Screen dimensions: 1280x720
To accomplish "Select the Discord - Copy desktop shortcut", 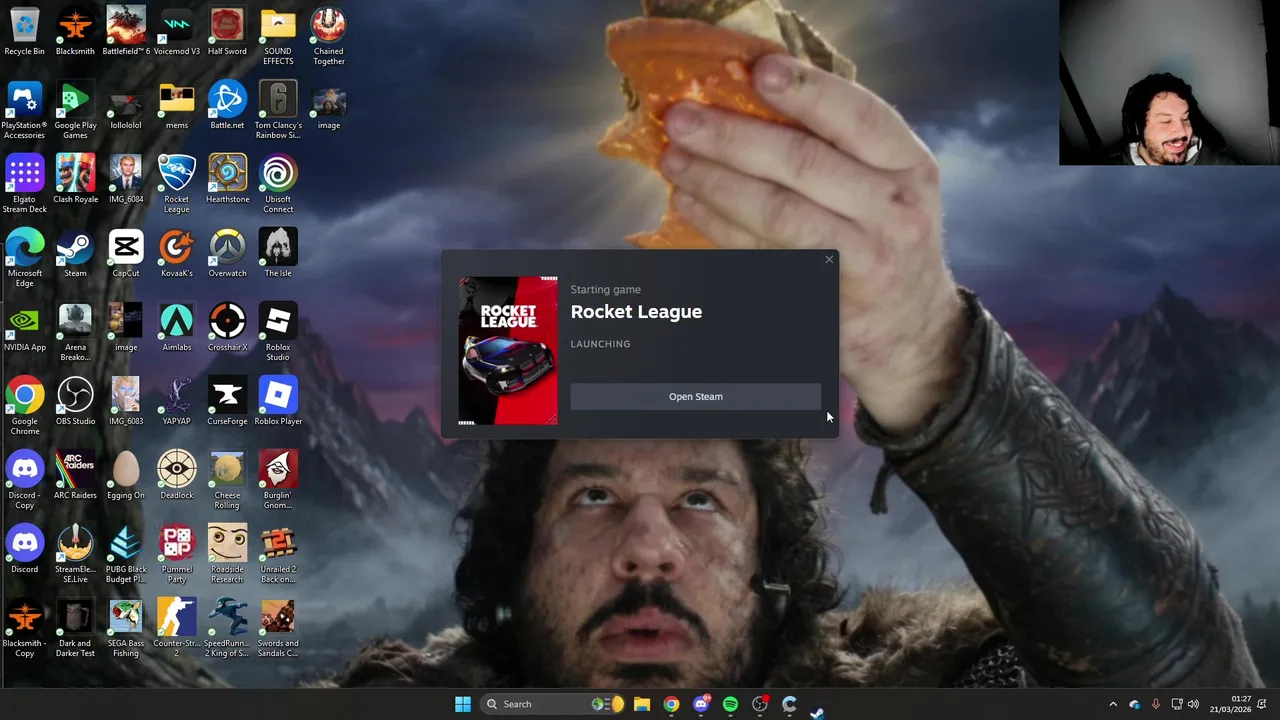I will tap(24, 481).
